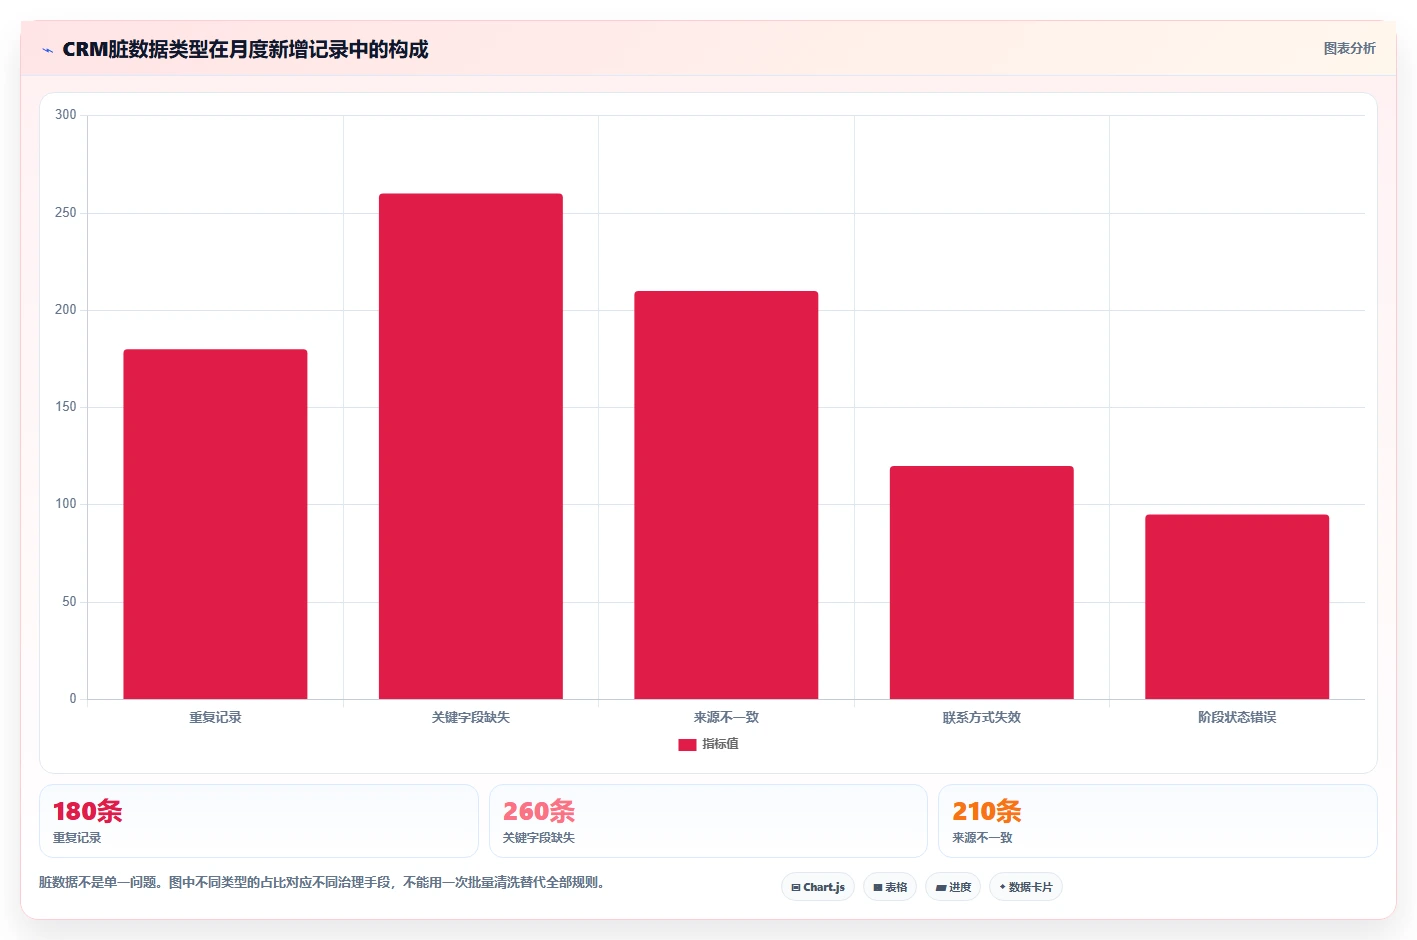Click the x-axis label 重复记录
Screen dimensions: 1417x940
pos(215,717)
